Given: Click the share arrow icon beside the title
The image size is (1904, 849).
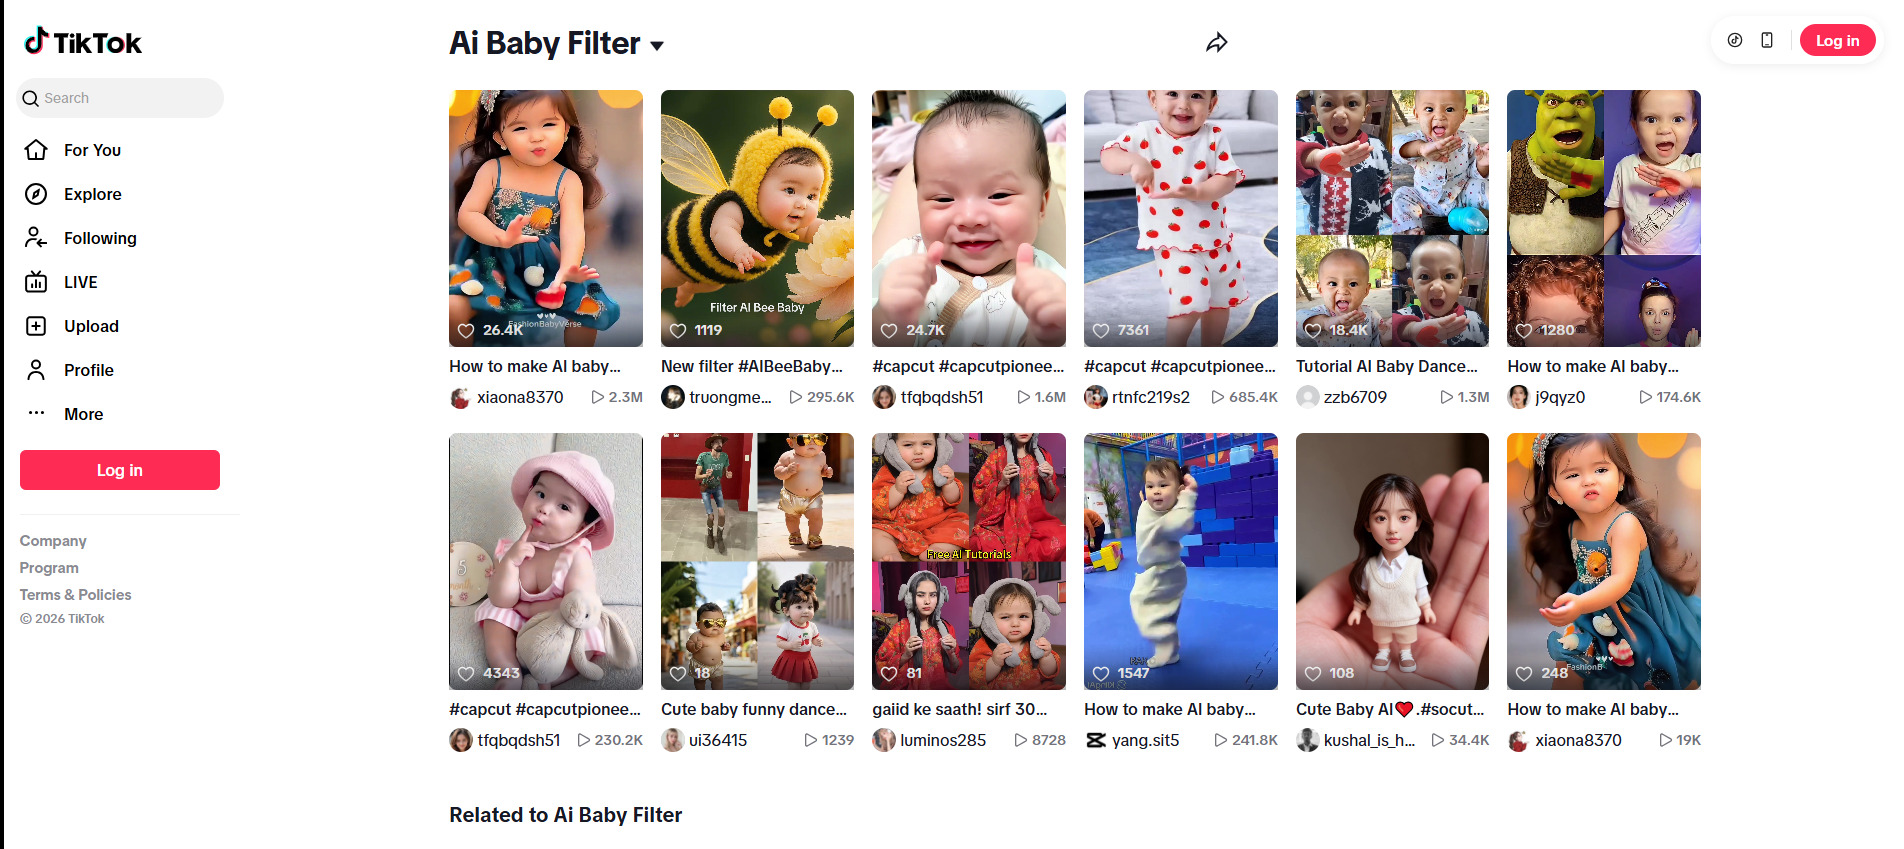Looking at the screenshot, I should pos(1216,43).
